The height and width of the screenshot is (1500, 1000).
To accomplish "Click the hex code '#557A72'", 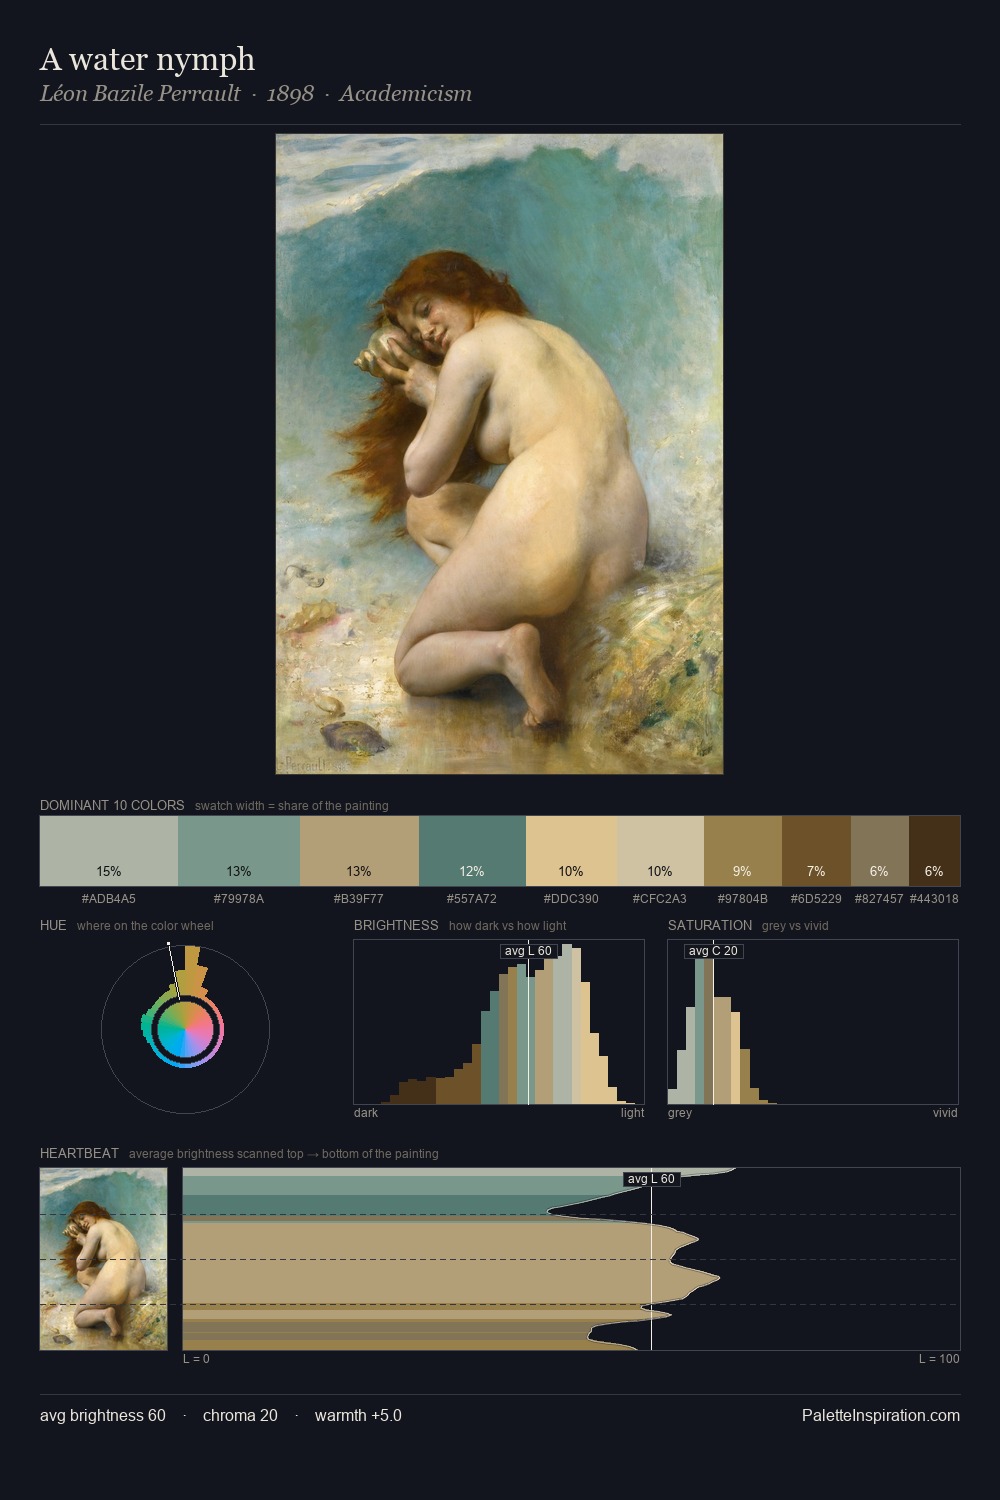I will 472,899.
